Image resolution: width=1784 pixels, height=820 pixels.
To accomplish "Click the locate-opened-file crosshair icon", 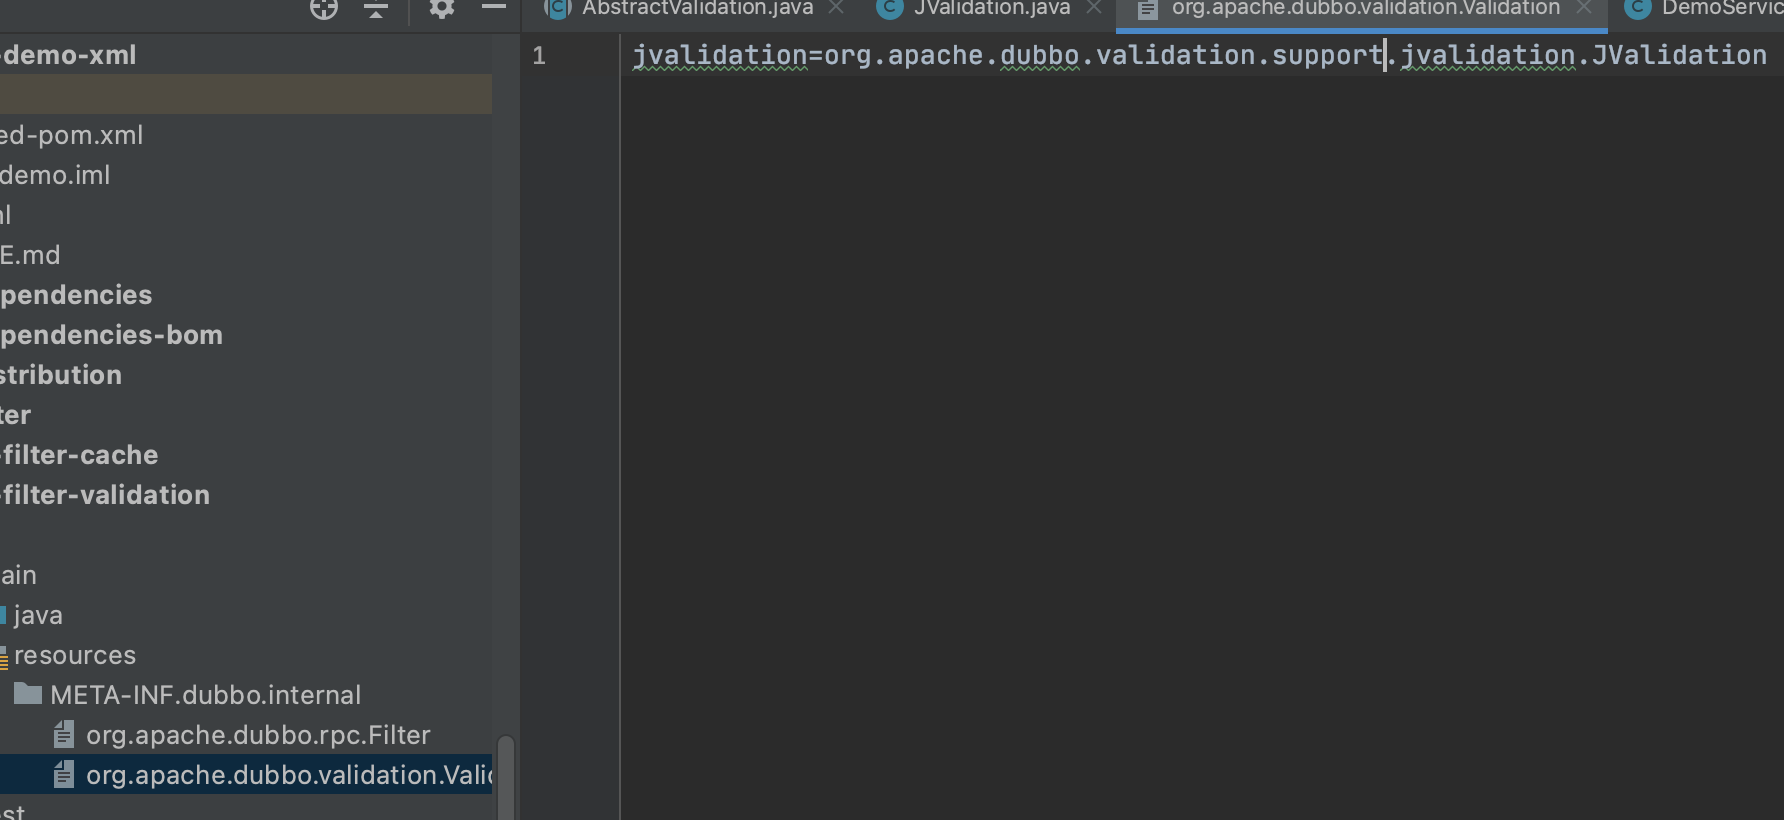I will point(324,9).
